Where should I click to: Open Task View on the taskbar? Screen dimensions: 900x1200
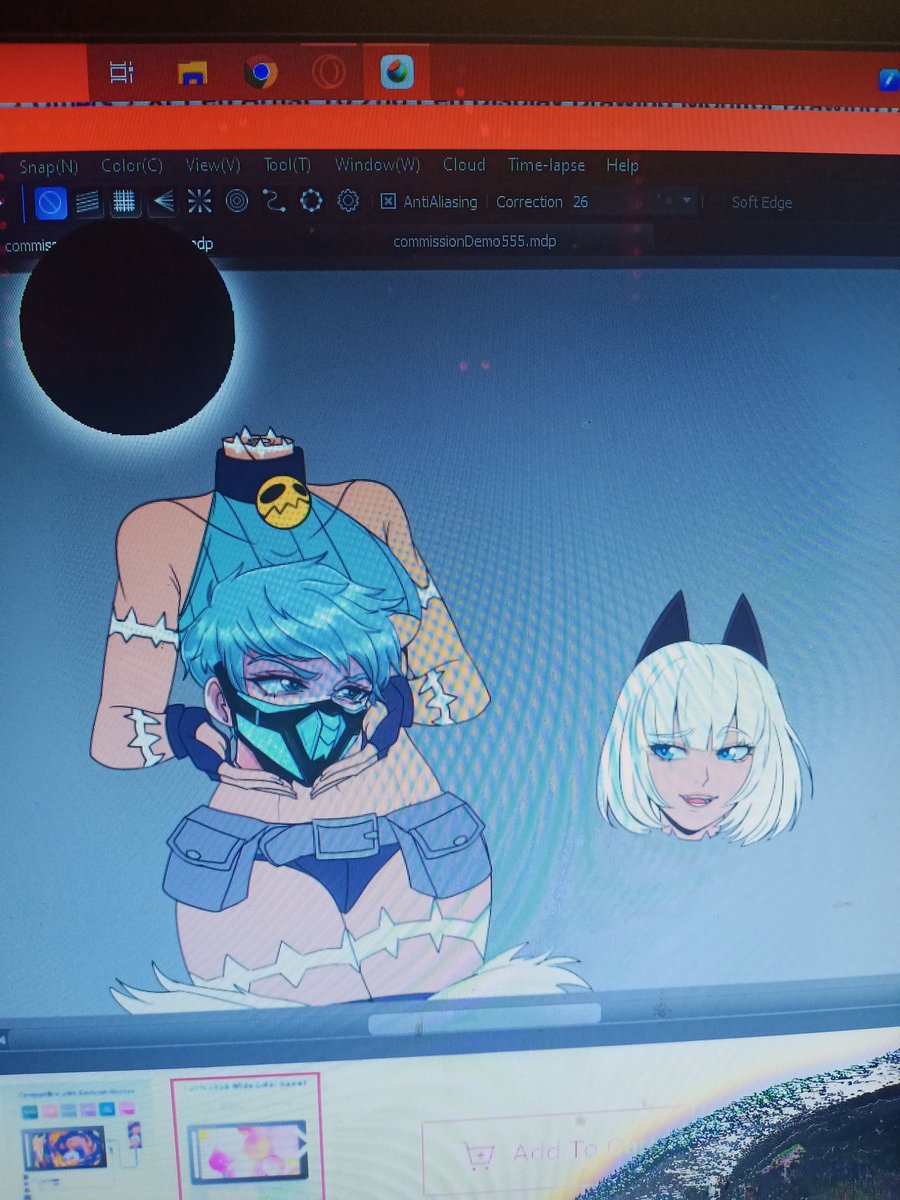click(121, 72)
